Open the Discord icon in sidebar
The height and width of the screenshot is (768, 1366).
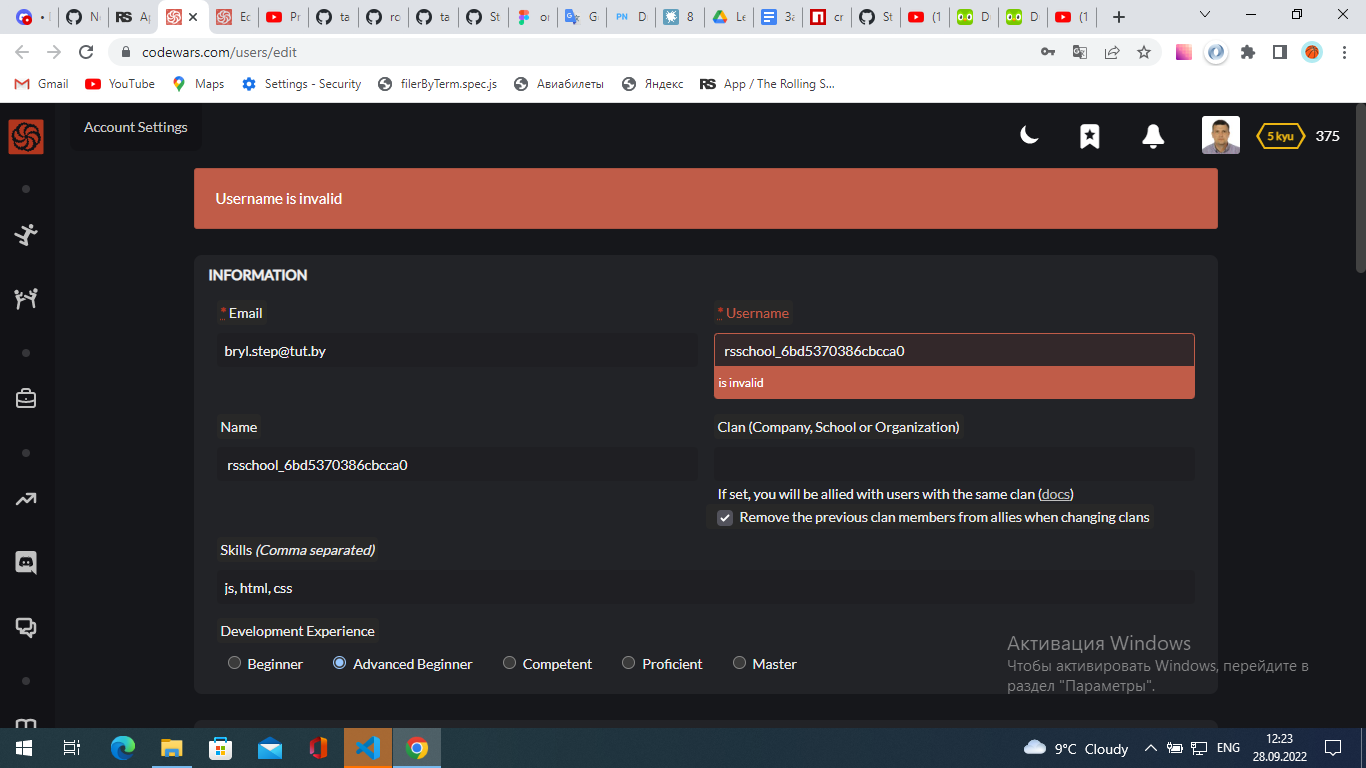[24, 562]
